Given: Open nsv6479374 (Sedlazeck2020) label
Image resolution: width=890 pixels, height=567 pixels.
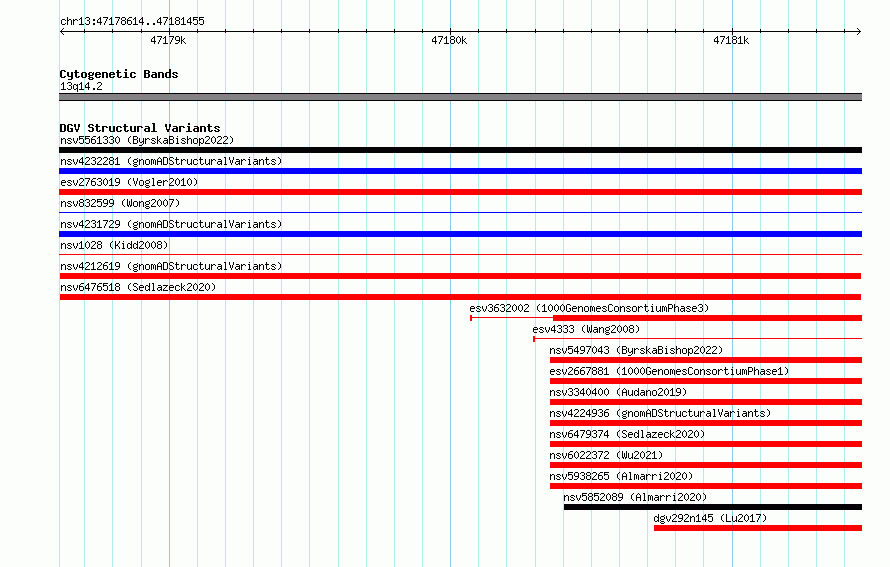Looking at the screenshot, I should tap(627, 434).
